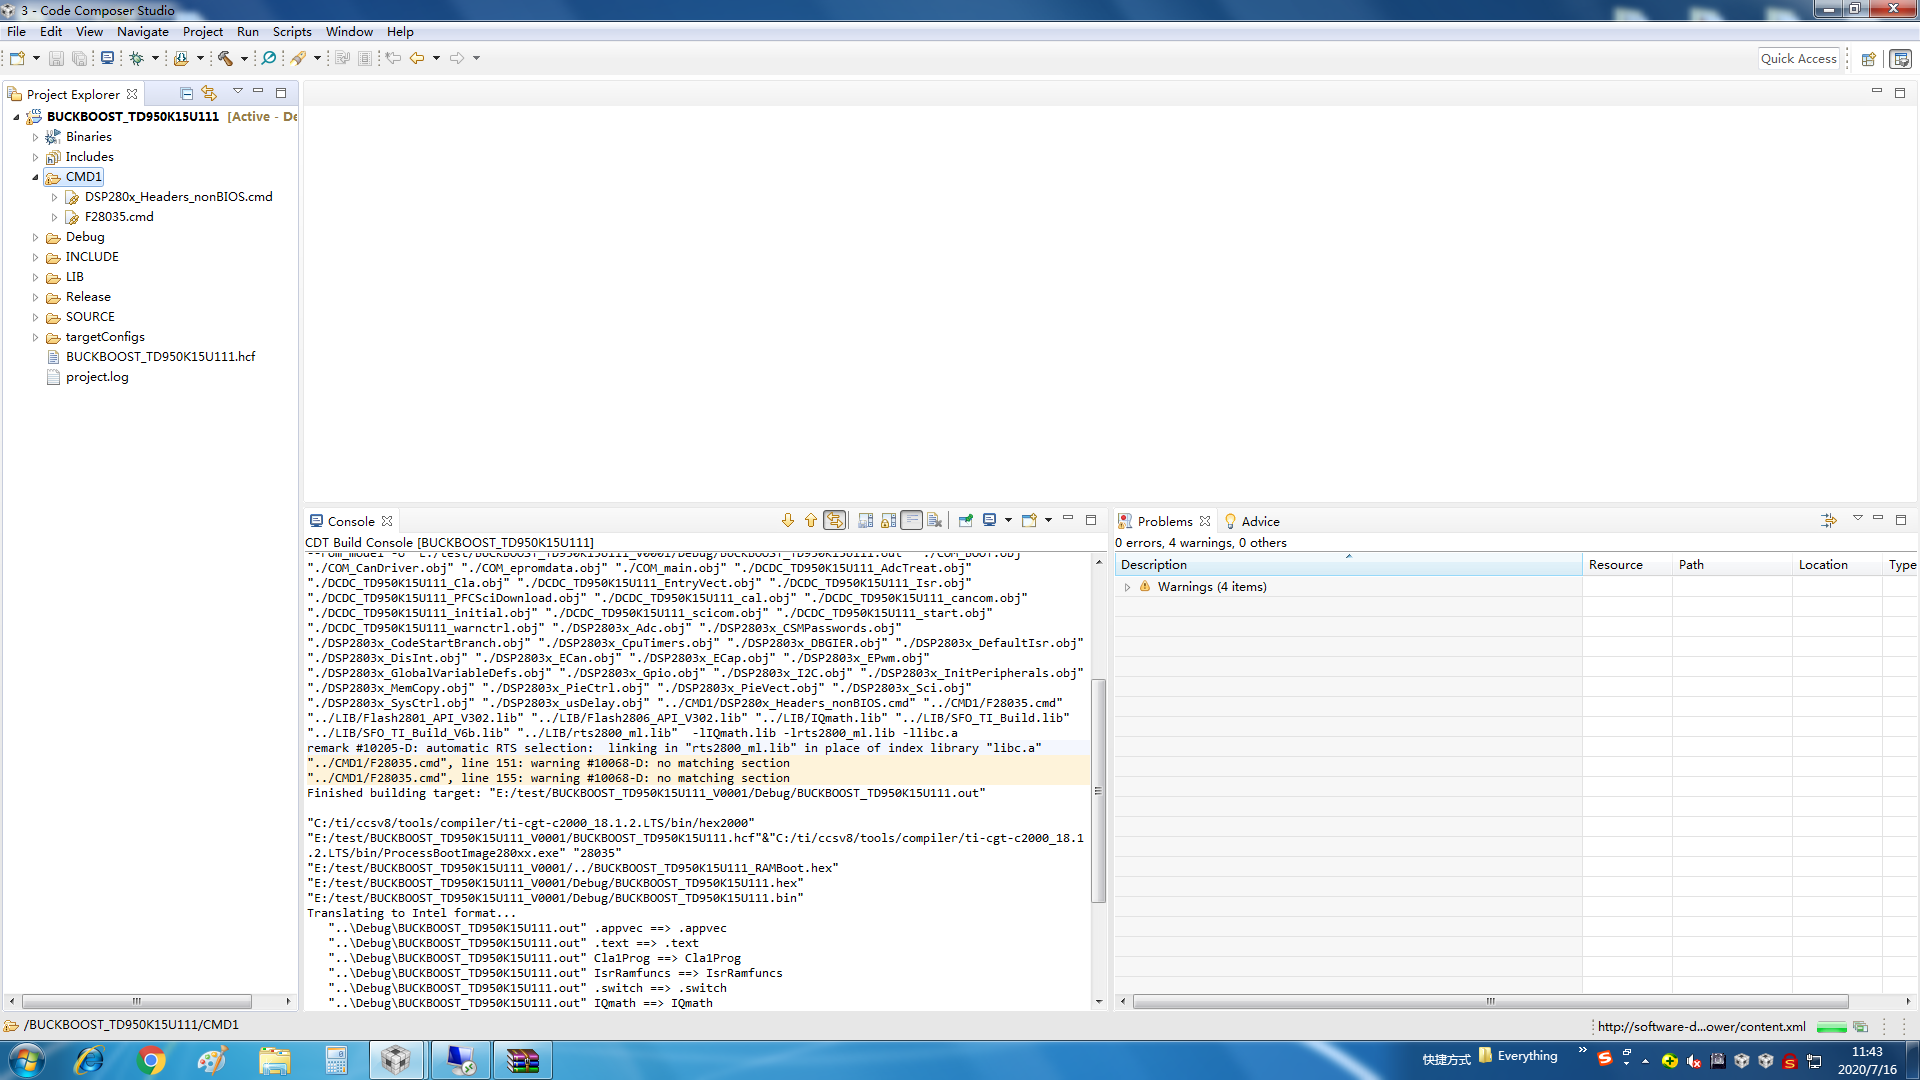The width and height of the screenshot is (1920, 1080).
Task: Select the project.log file
Action: click(x=96, y=377)
